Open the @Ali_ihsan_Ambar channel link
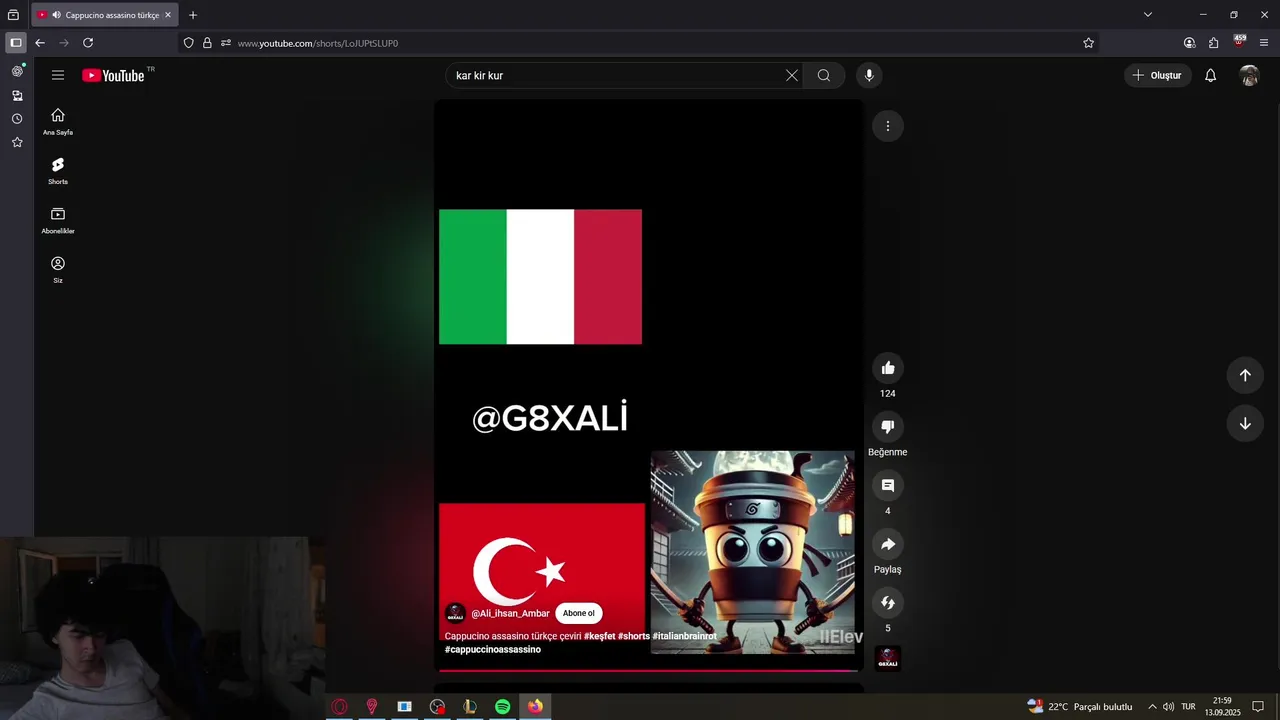Image resolution: width=1280 pixels, height=720 pixels. pos(510,613)
